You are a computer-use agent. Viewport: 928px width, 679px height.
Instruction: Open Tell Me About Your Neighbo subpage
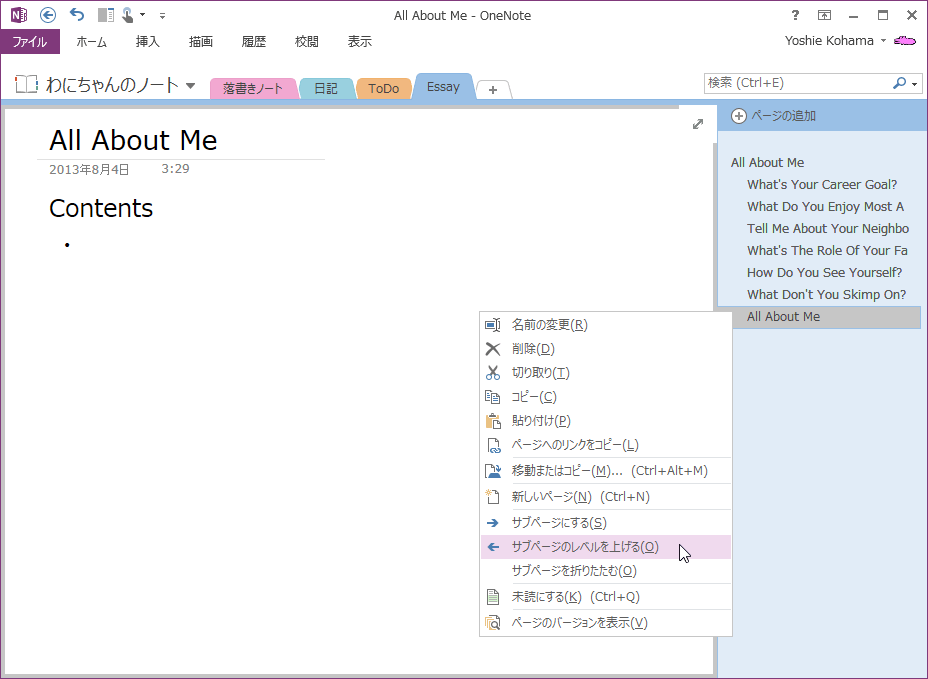click(827, 228)
